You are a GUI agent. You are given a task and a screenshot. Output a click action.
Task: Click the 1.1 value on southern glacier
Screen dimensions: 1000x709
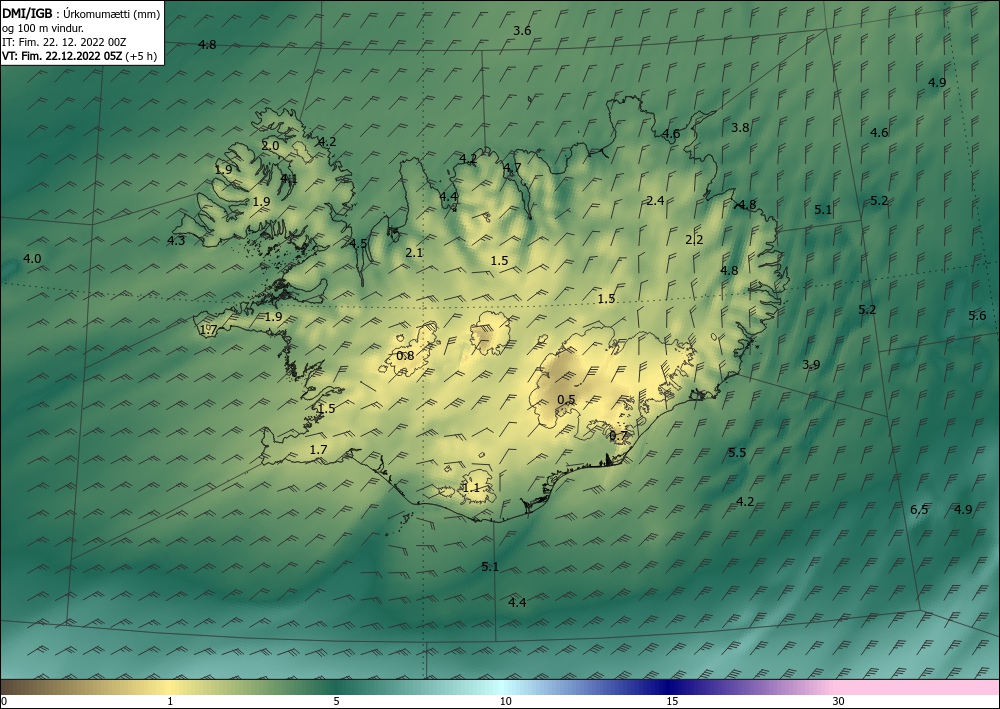pos(471,488)
